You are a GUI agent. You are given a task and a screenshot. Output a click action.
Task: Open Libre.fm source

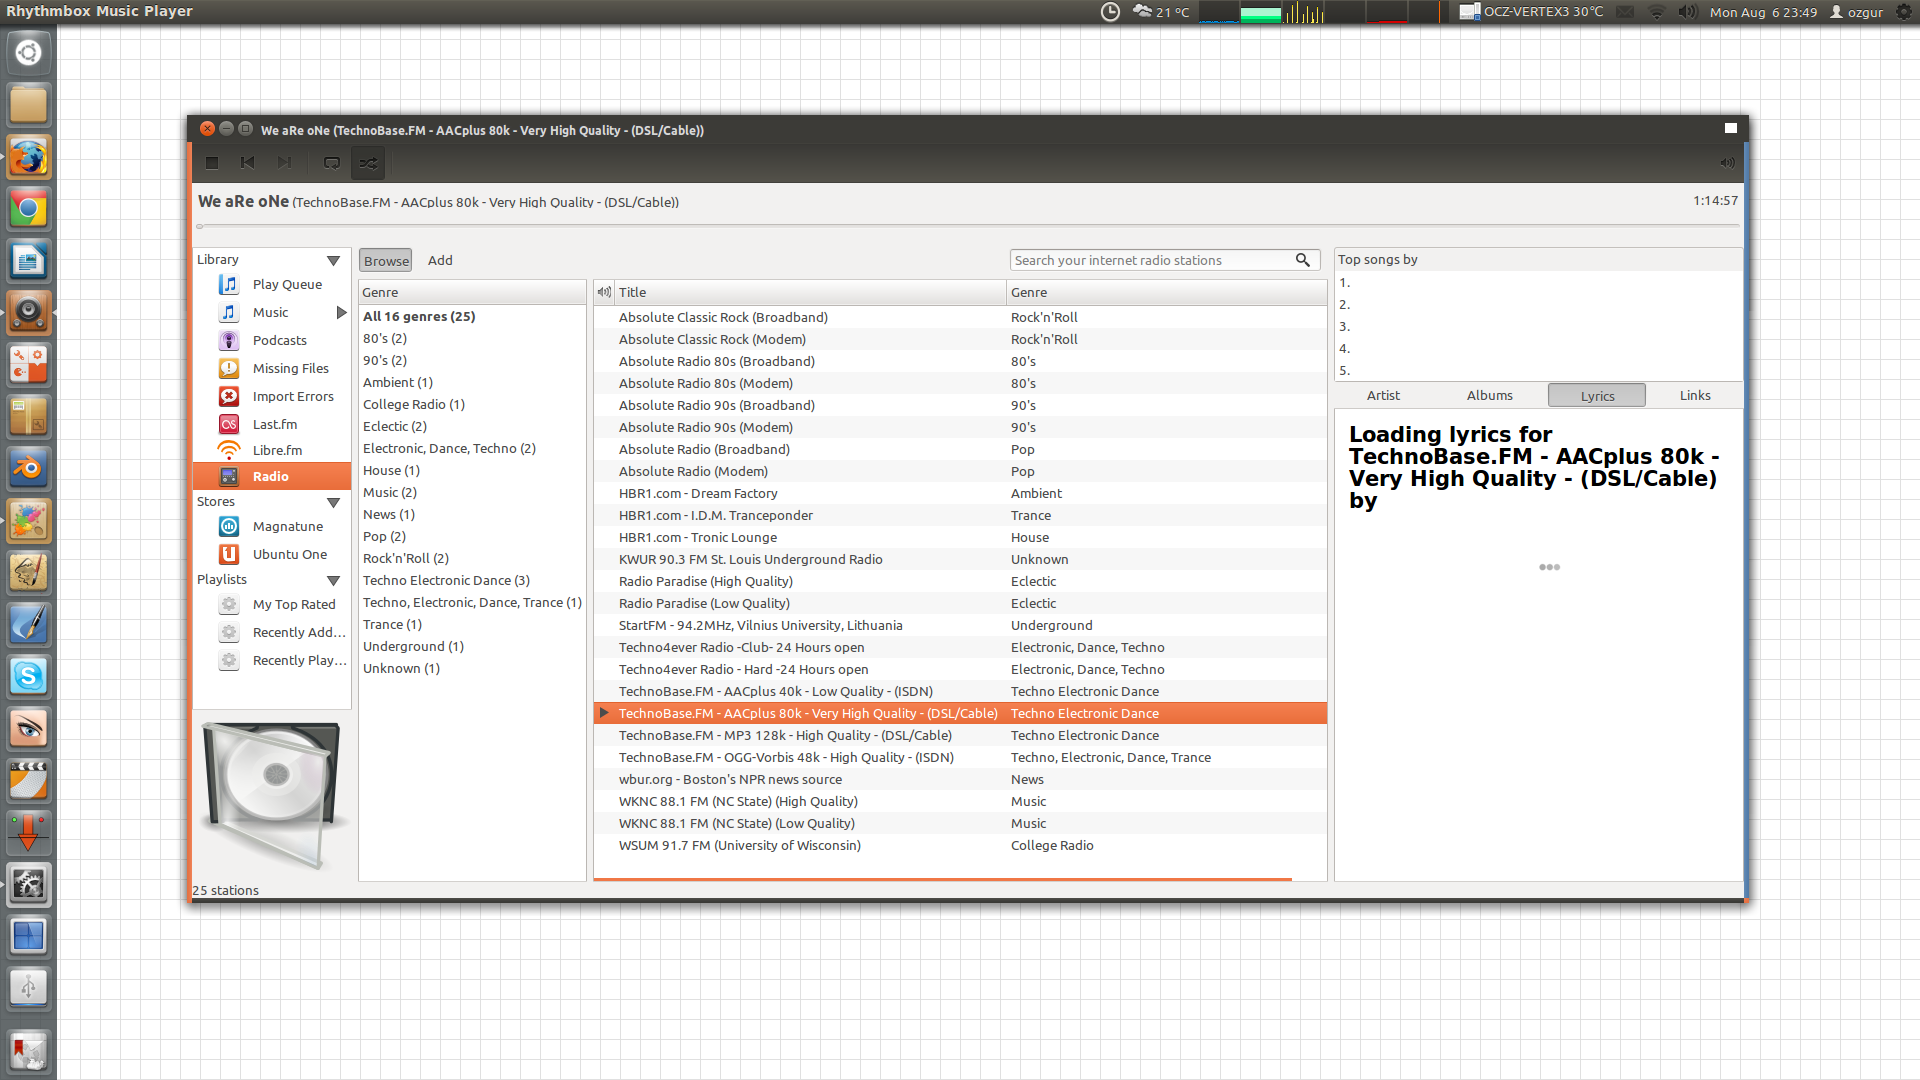click(x=272, y=451)
